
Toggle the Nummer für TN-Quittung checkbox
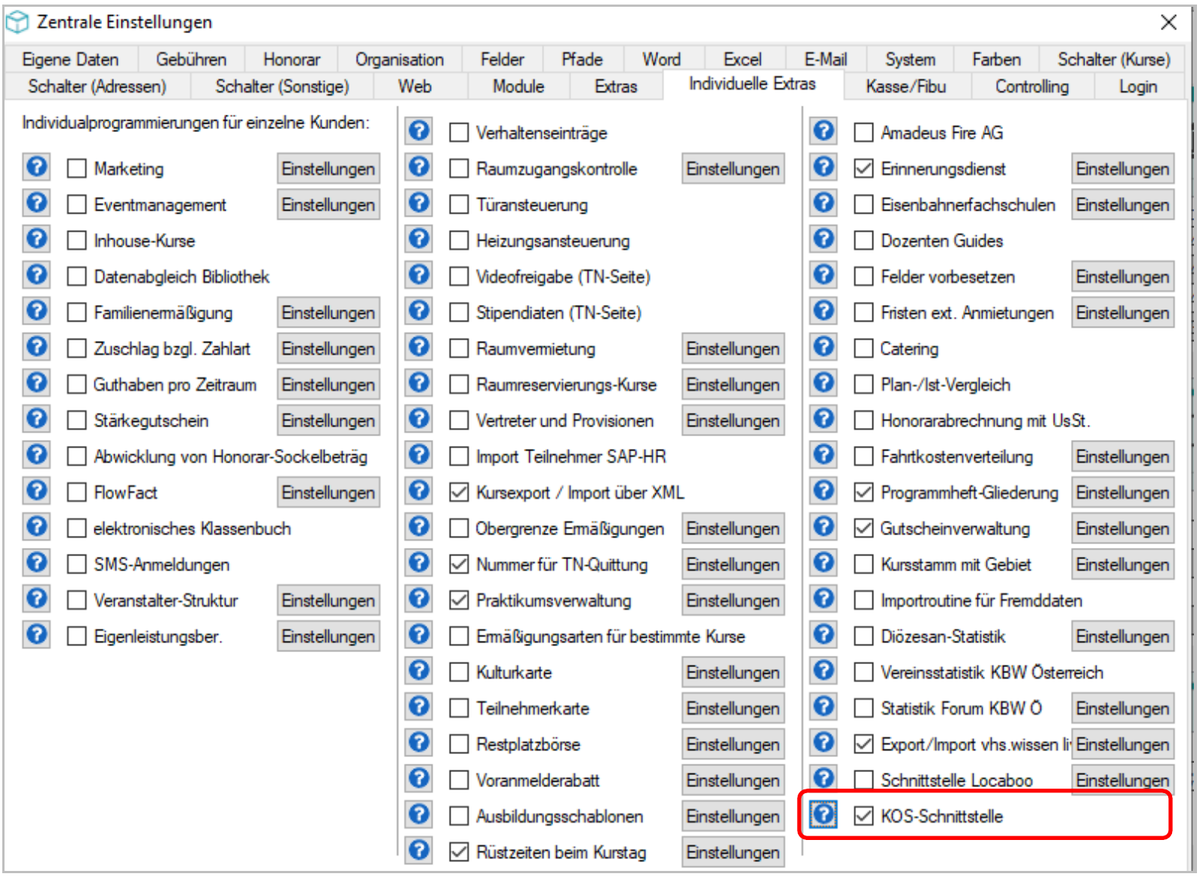[460, 565]
